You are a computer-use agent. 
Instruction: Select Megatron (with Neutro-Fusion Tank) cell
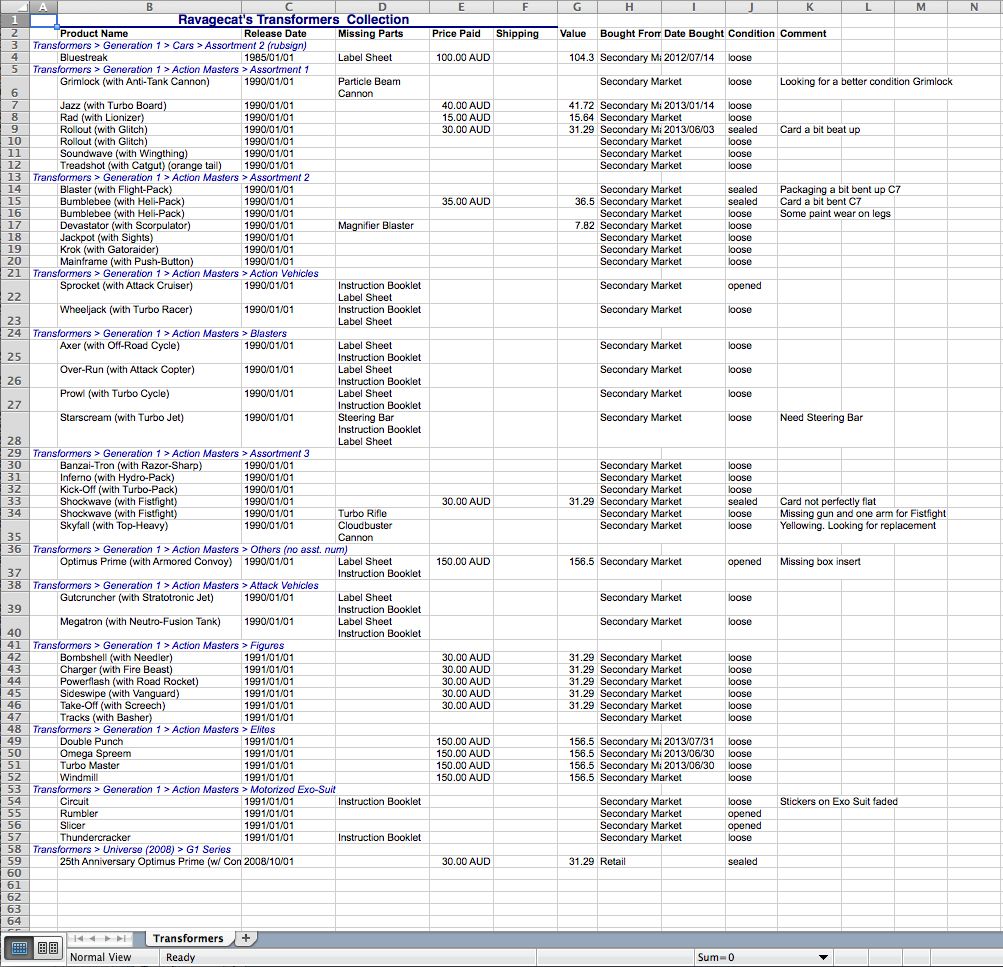[x=149, y=627]
